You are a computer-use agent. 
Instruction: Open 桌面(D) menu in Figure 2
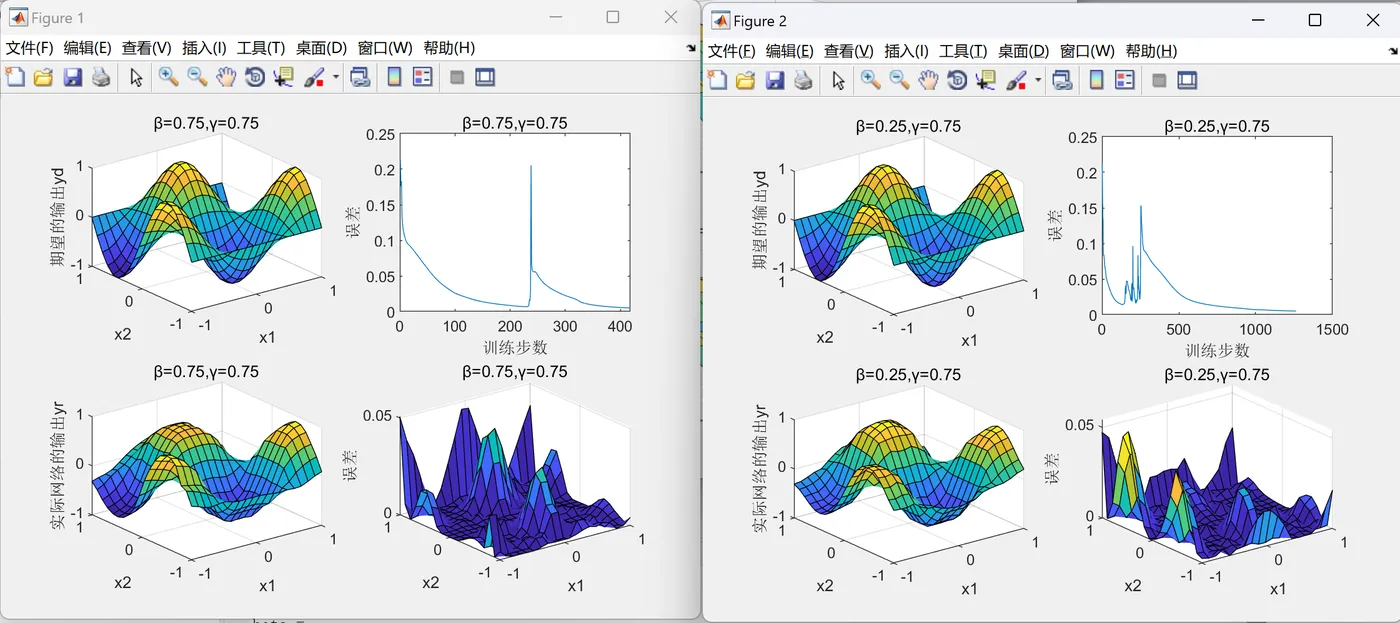tap(1023, 51)
